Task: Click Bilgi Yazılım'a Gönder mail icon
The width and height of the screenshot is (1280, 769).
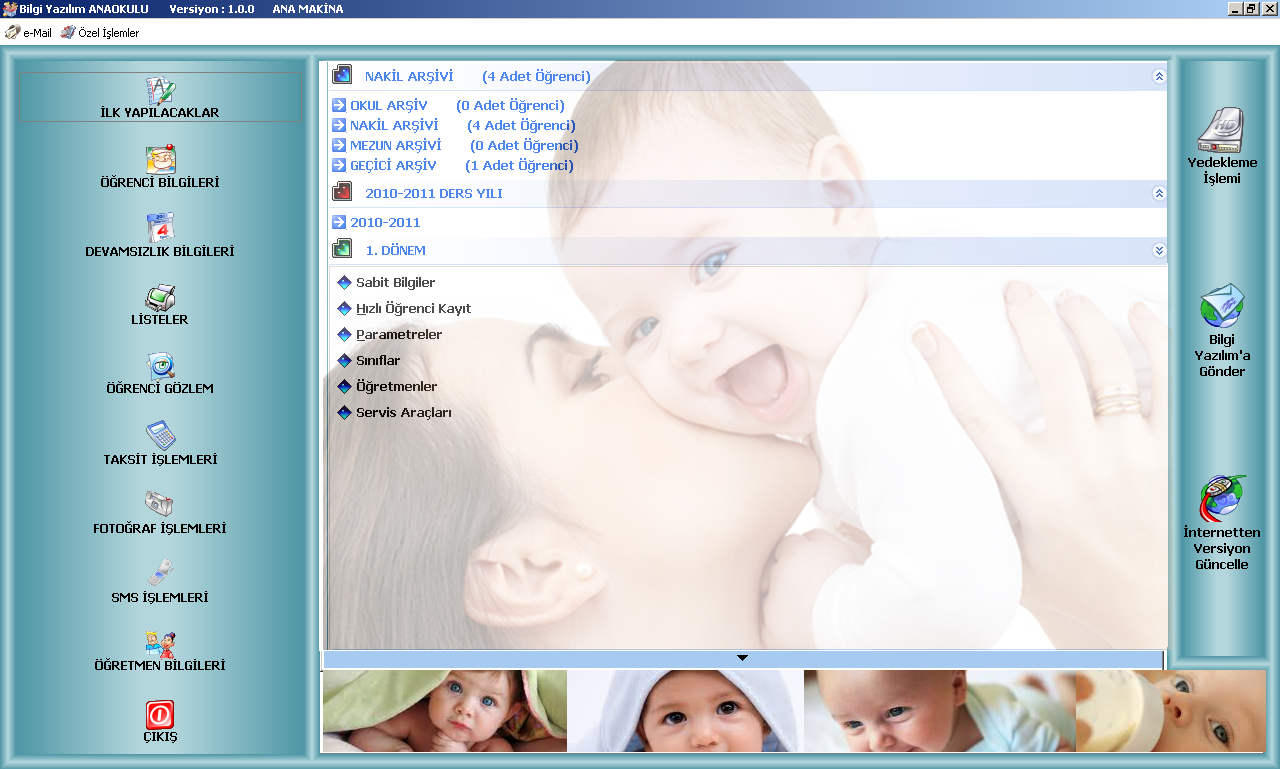Action: pyautogui.click(x=1222, y=306)
